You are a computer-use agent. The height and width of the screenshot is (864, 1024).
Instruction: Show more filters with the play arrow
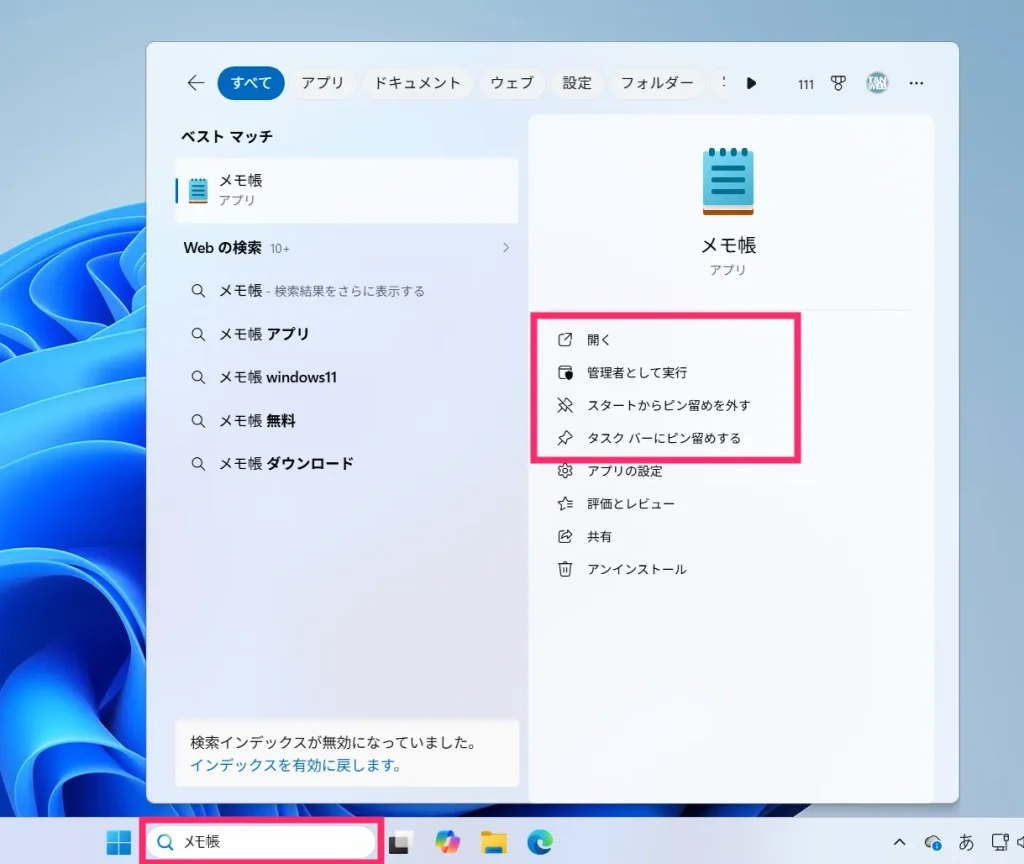pos(751,83)
